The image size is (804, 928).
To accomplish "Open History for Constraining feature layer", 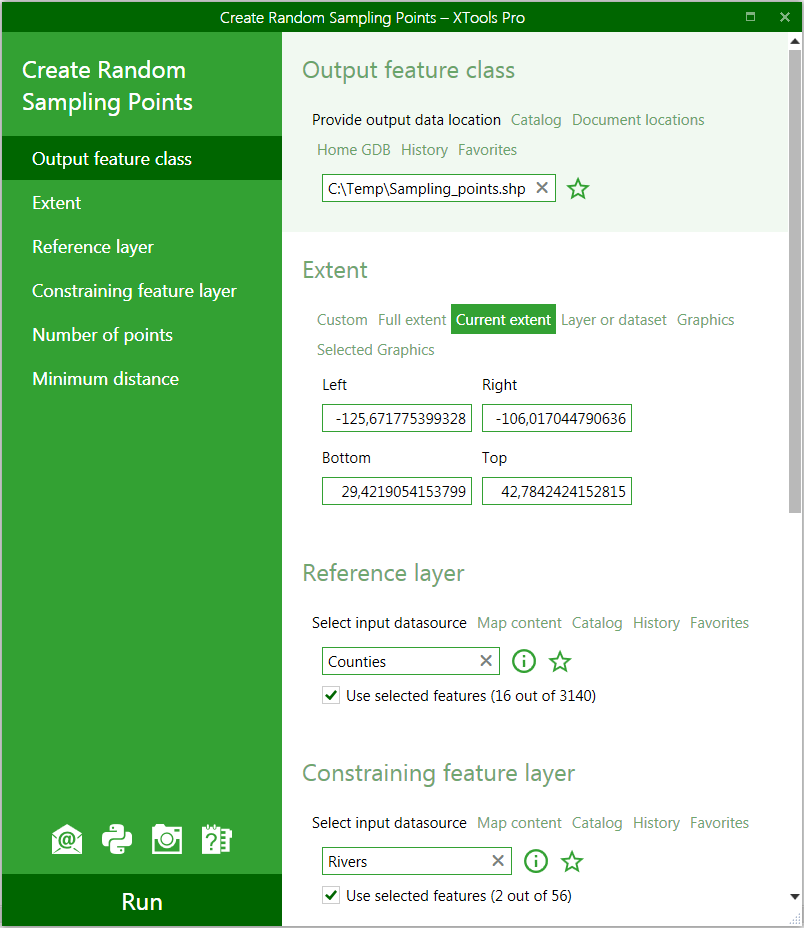I will tap(656, 823).
